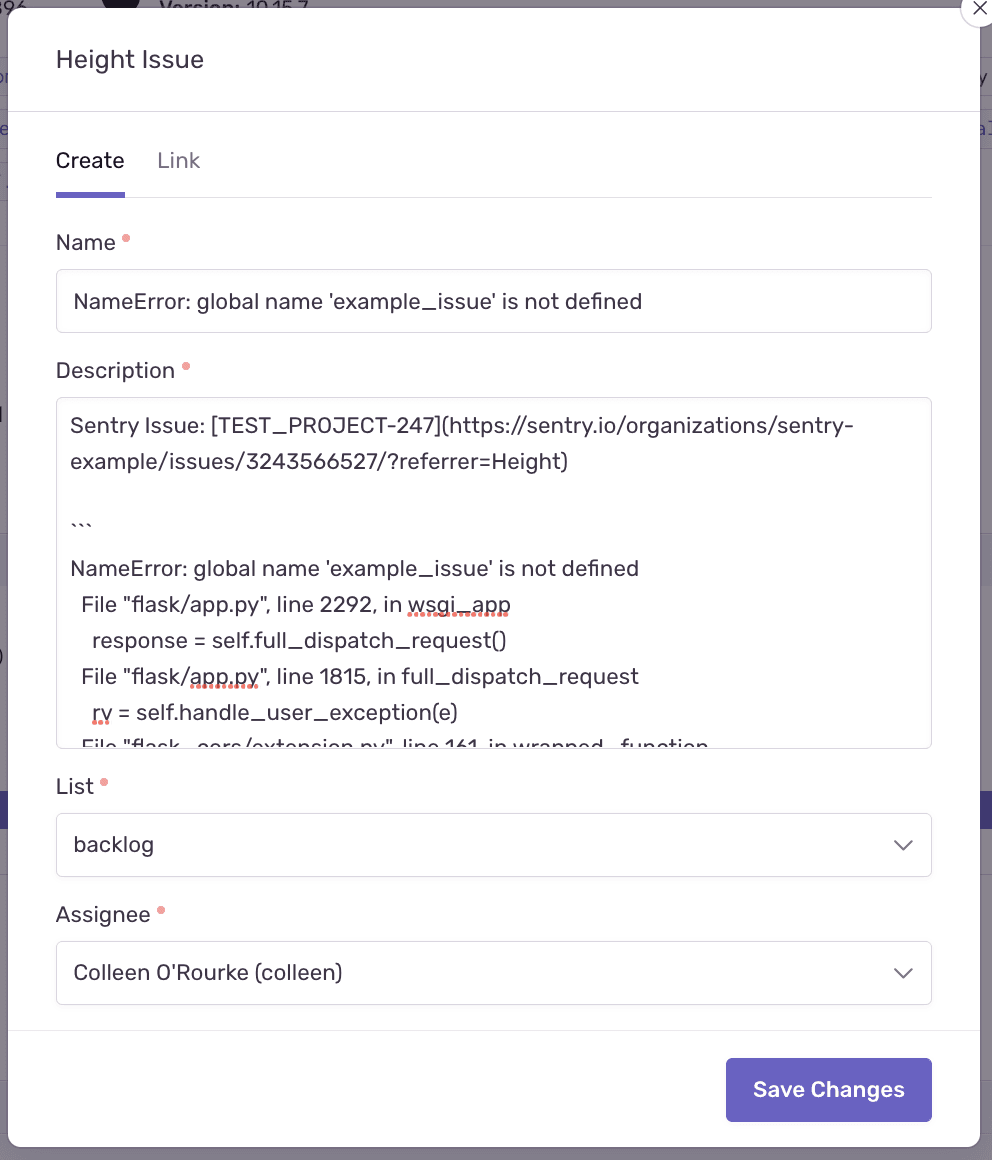Switch to the Link tab
The image size is (992, 1160).
(178, 161)
